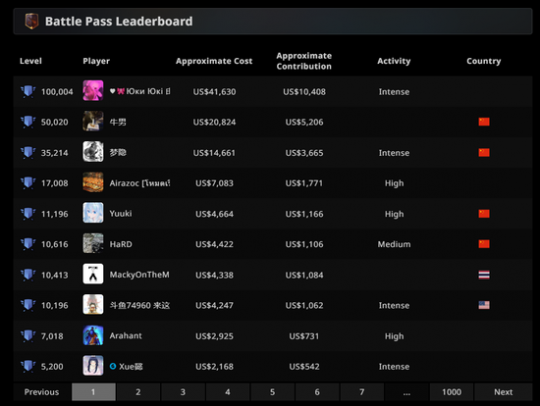Open avatar of player at level 35,214
This screenshot has width=540, height=406.
(x=93, y=152)
